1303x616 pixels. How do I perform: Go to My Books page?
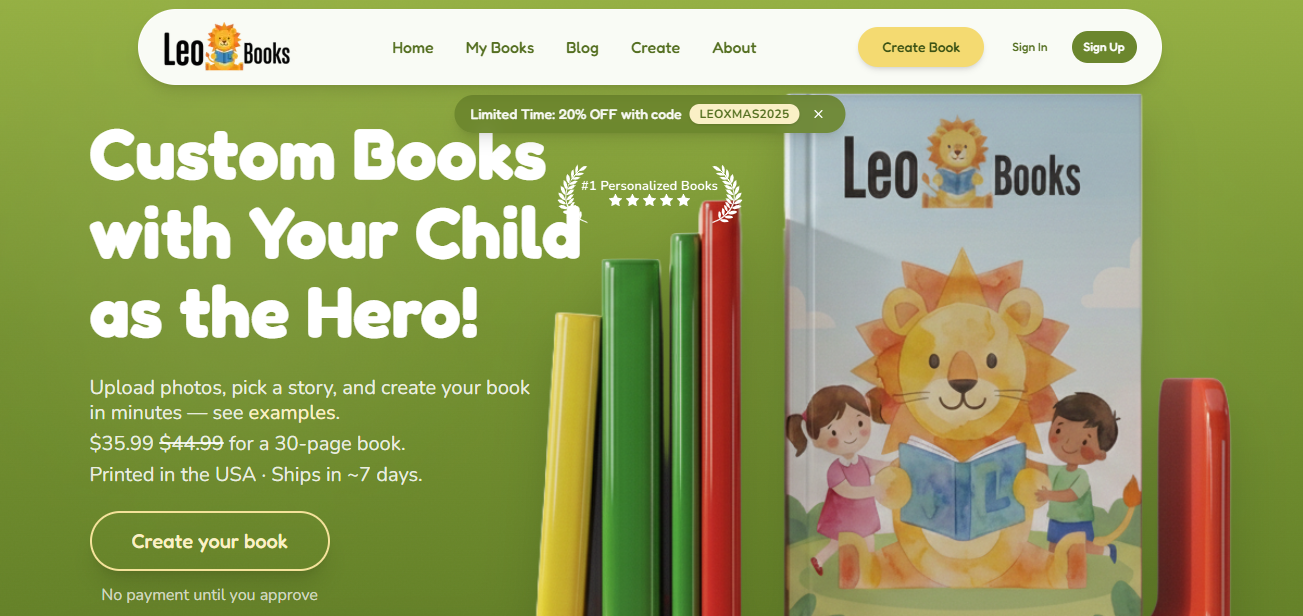500,48
